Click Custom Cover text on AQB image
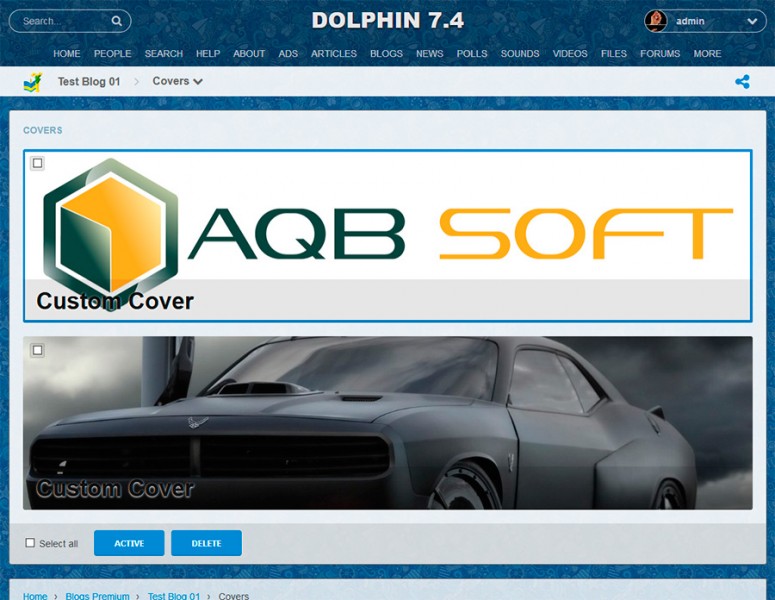The height and width of the screenshot is (600, 775). [x=115, y=301]
